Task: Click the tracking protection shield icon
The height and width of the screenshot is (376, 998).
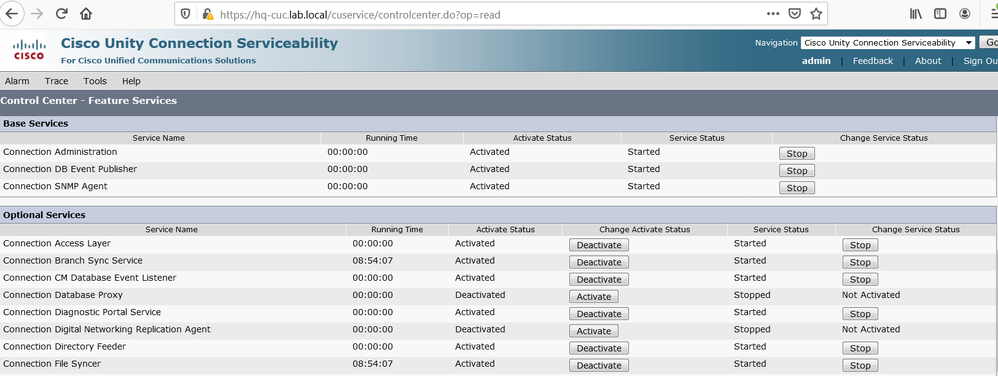Action: click(186, 13)
